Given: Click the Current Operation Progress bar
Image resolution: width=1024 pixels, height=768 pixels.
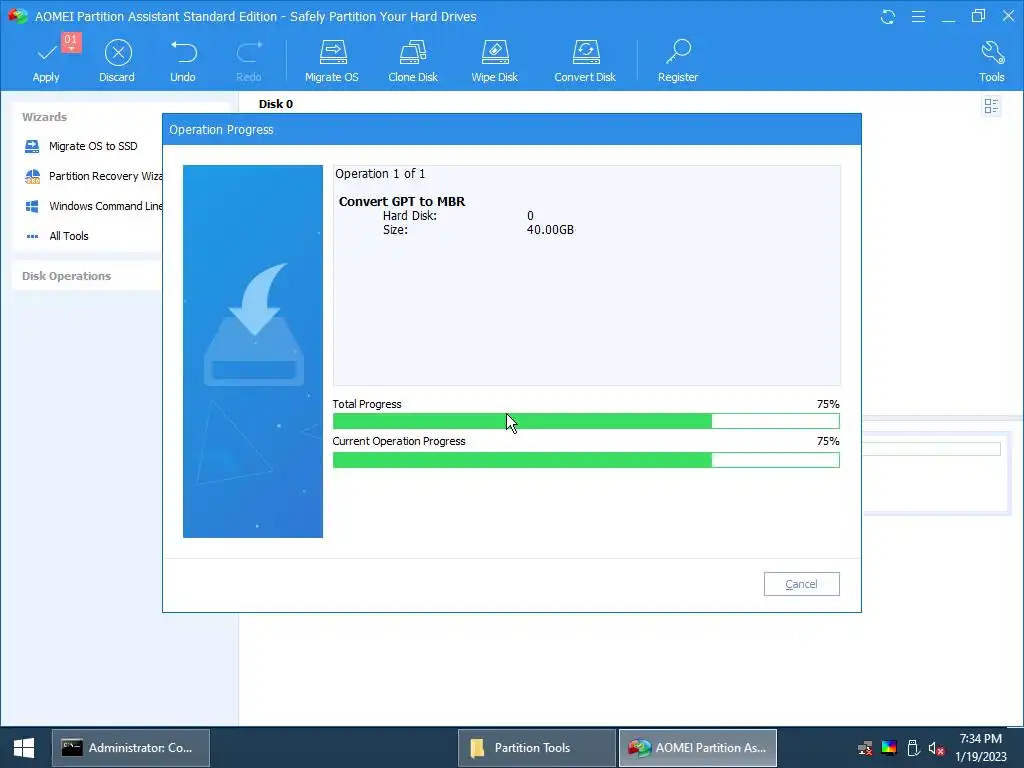Looking at the screenshot, I should click(x=586, y=460).
